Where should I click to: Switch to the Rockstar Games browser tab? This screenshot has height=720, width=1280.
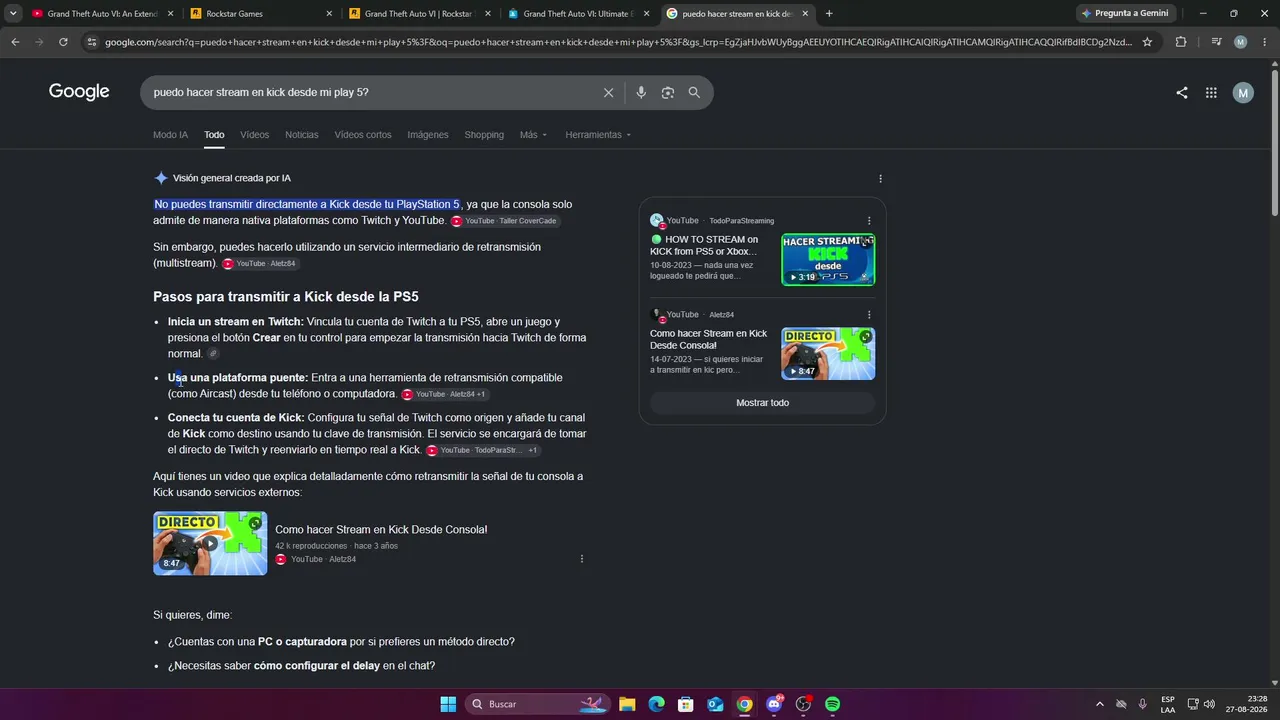tap(260, 14)
